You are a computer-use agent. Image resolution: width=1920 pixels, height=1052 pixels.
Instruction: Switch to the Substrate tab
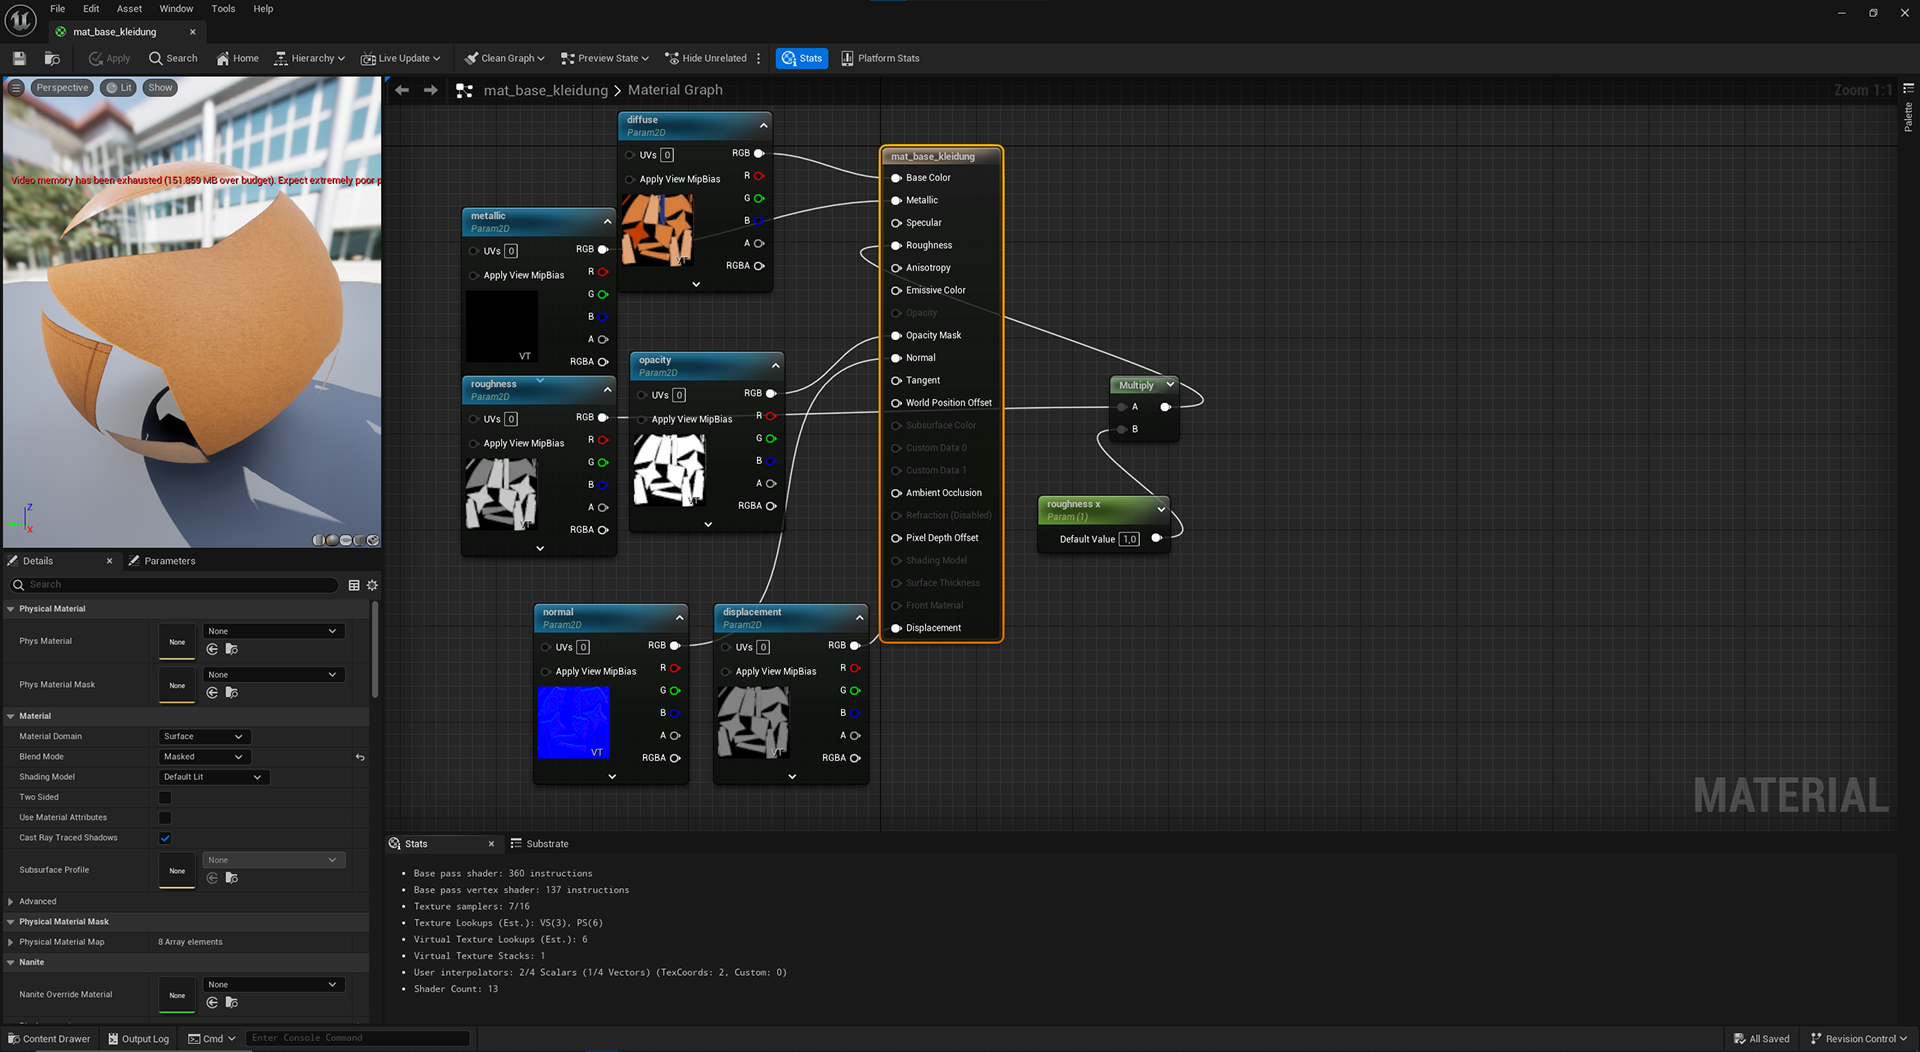click(540, 844)
